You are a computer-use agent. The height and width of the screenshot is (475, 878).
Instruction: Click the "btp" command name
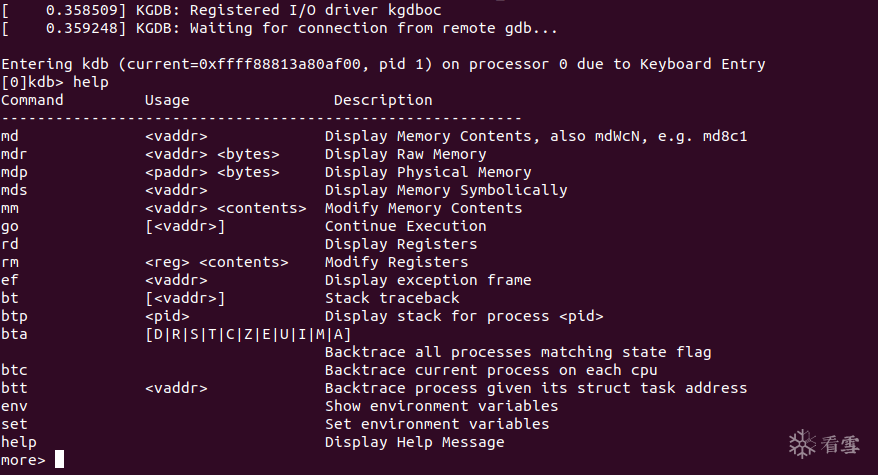click(x=14, y=316)
